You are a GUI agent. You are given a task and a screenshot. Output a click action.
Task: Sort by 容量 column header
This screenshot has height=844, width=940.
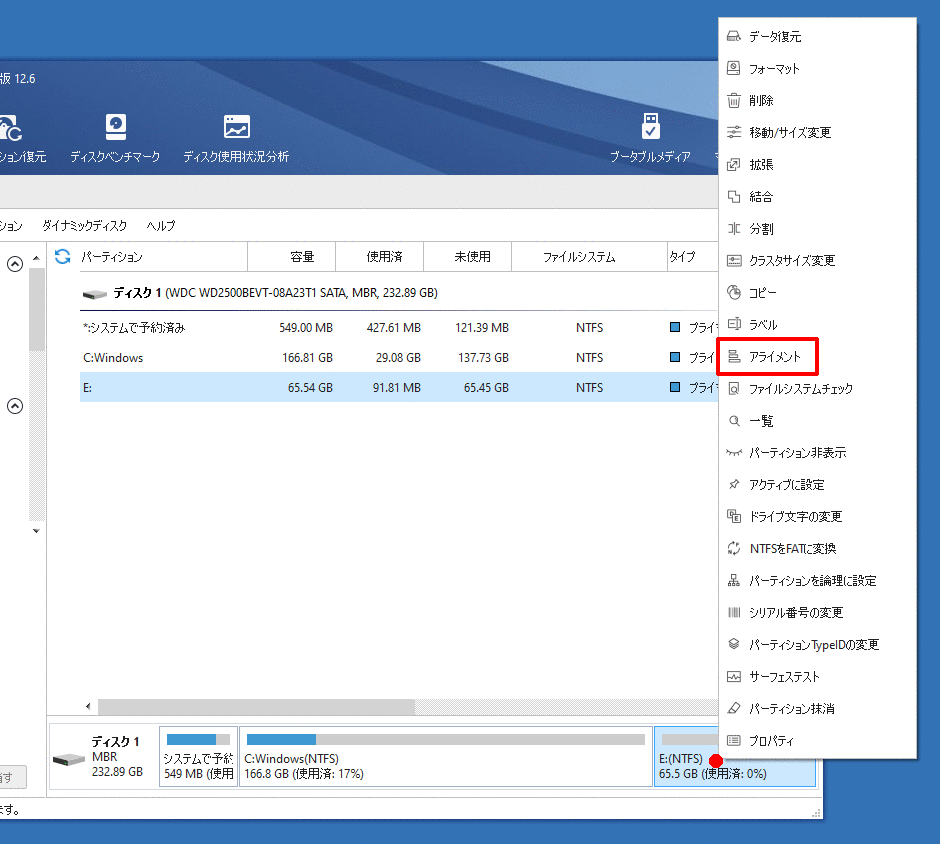point(302,257)
